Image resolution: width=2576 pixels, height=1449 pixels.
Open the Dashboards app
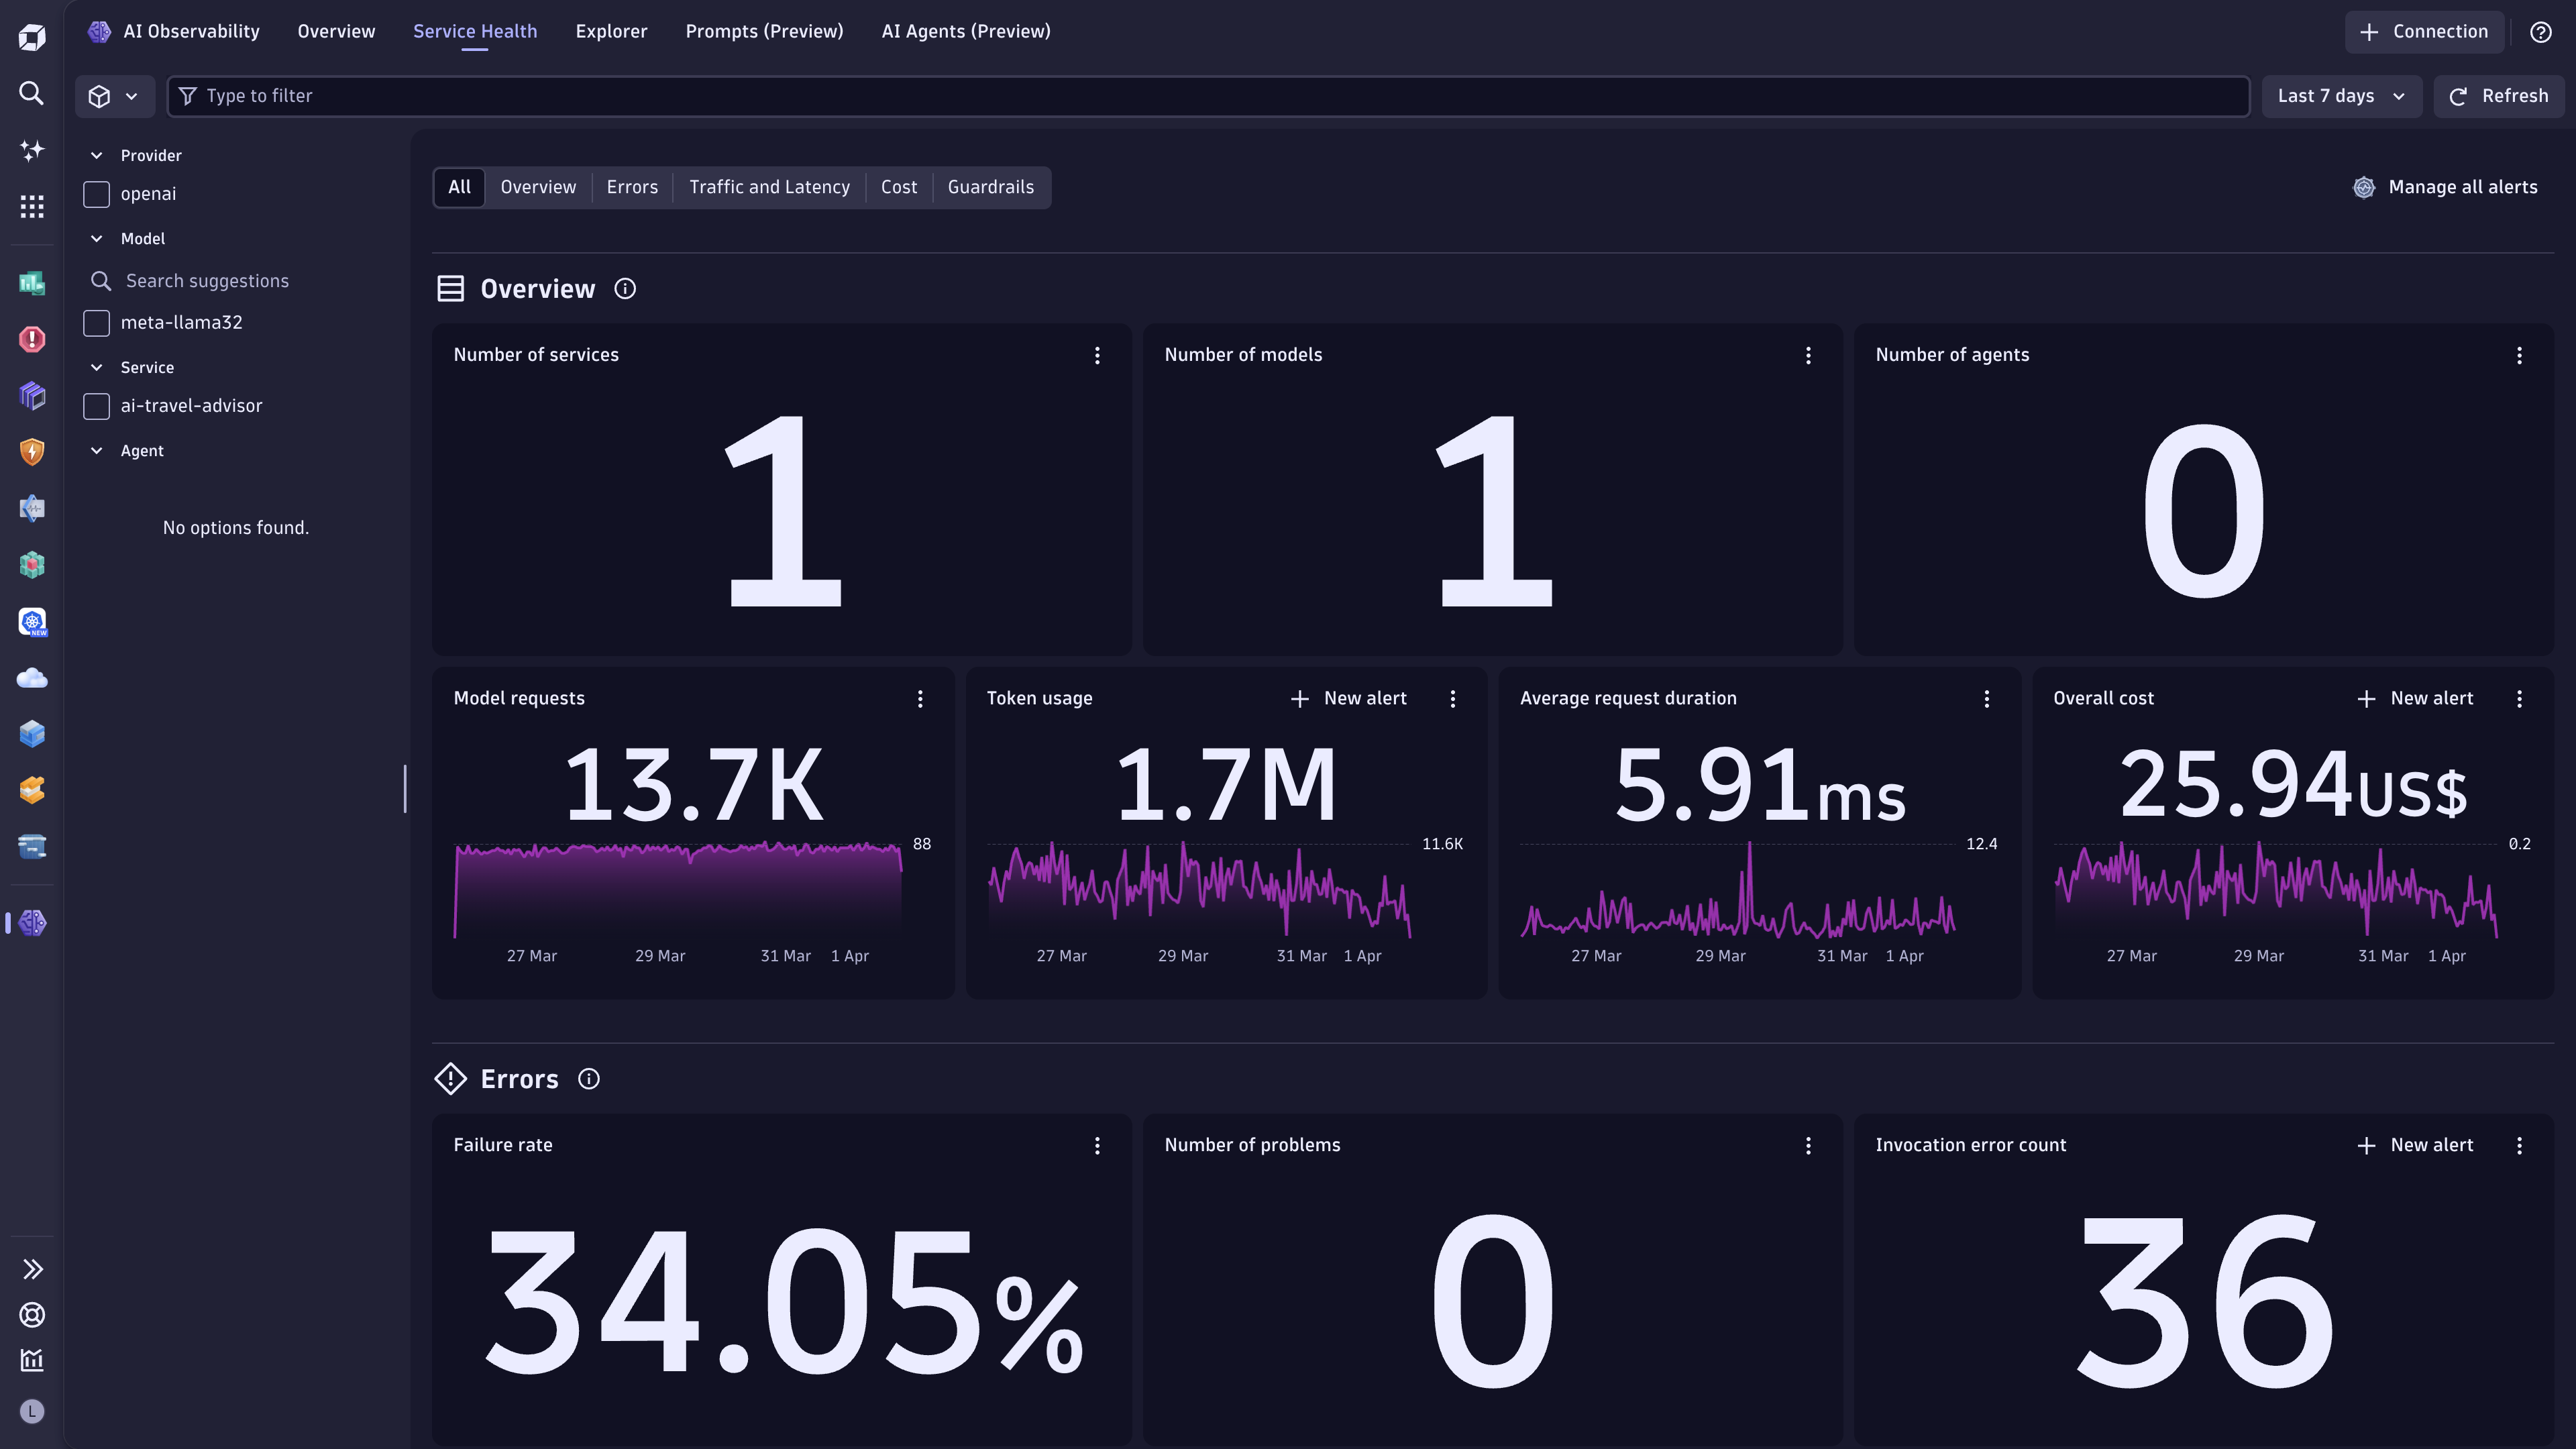(31, 283)
